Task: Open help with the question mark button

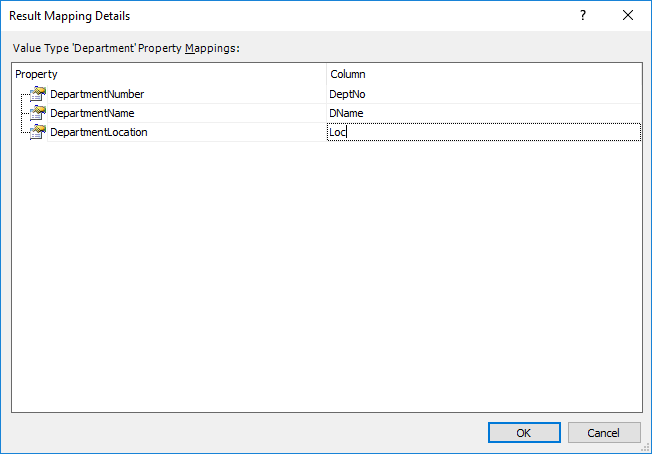Action: coord(583,15)
